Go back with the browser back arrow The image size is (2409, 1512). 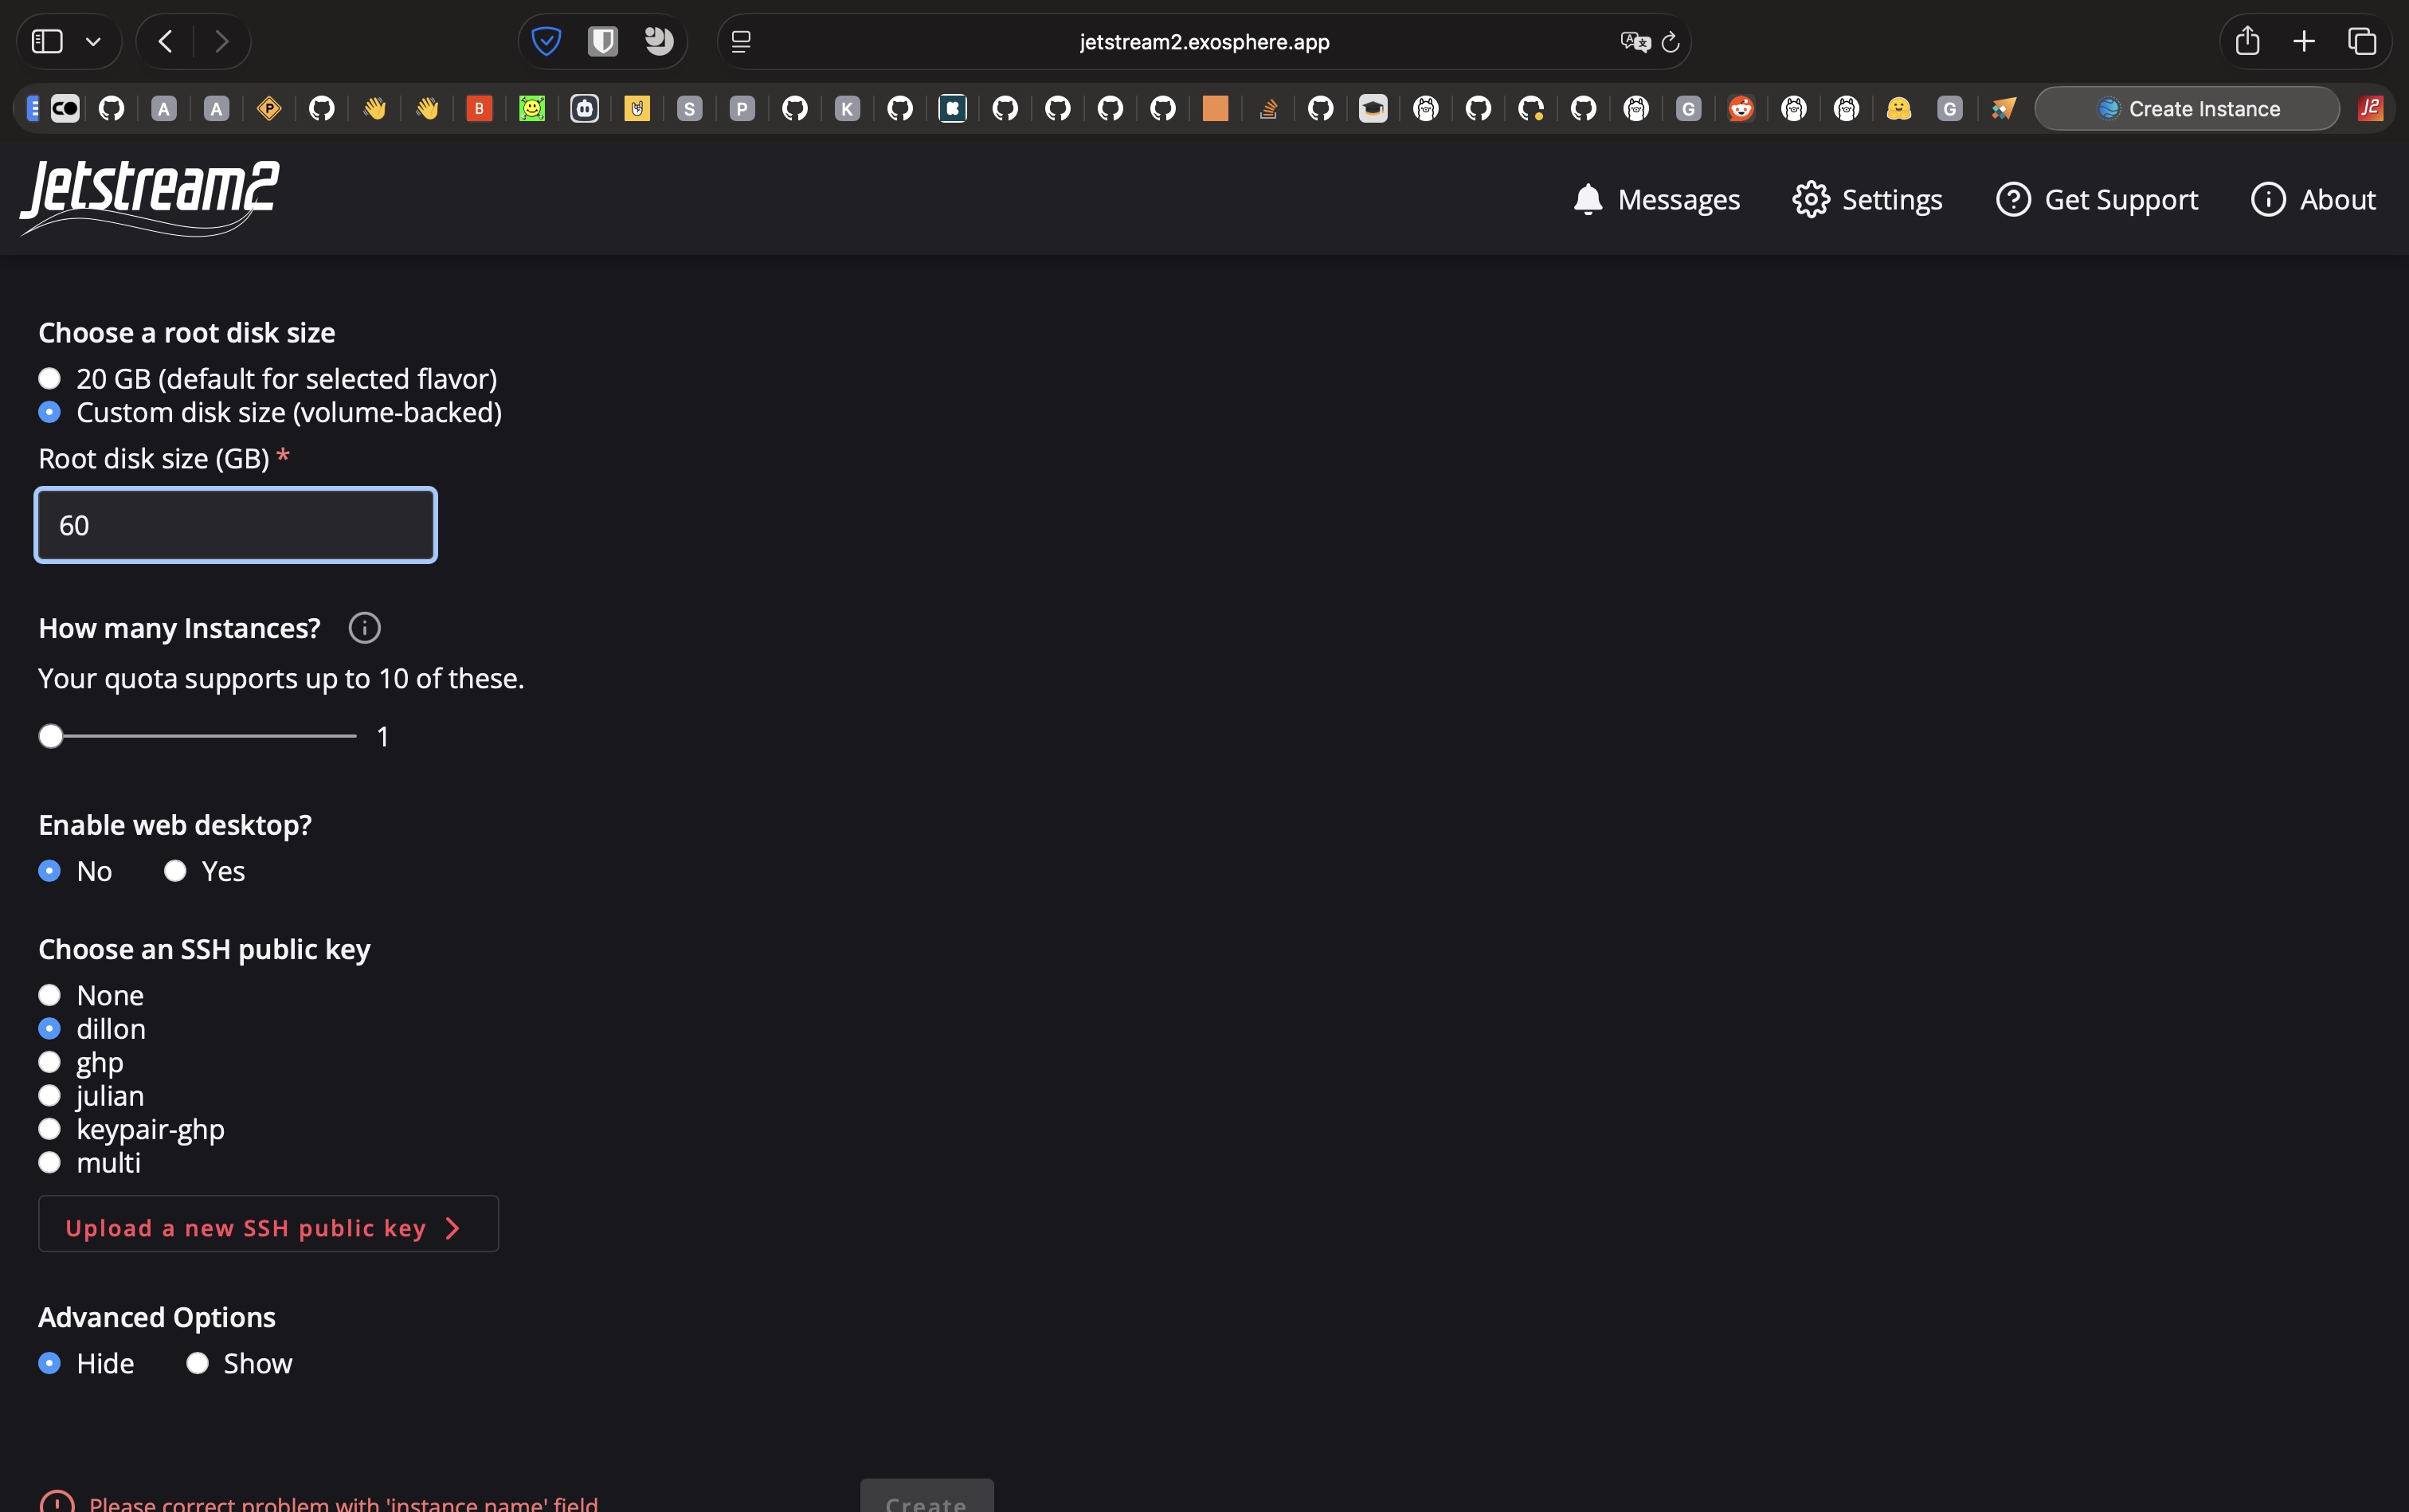pyautogui.click(x=166, y=41)
